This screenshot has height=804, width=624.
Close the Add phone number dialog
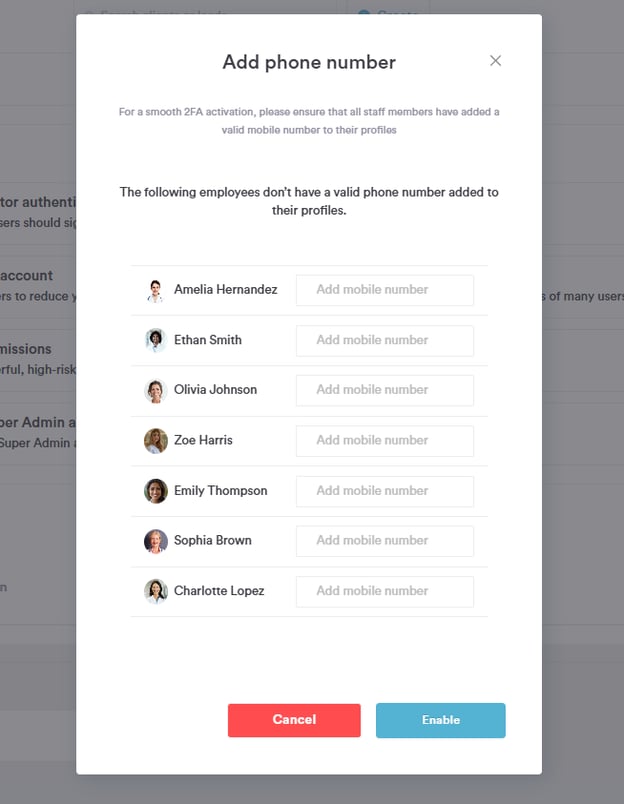(x=495, y=61)
